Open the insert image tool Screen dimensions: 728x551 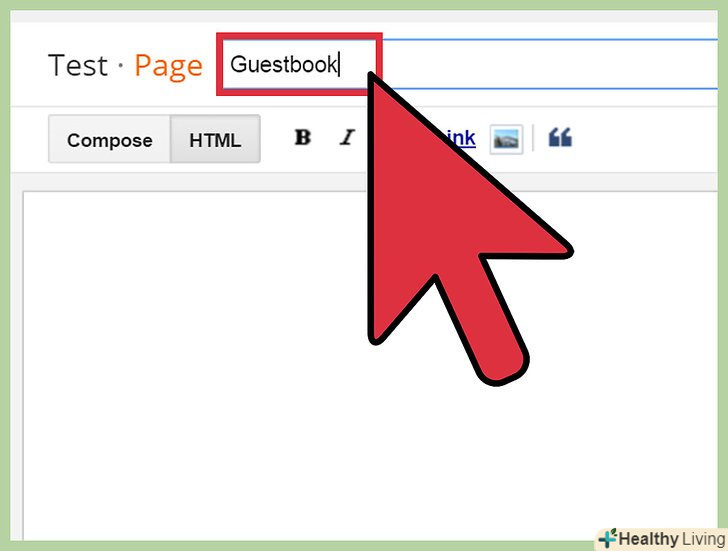coord(506,139)
